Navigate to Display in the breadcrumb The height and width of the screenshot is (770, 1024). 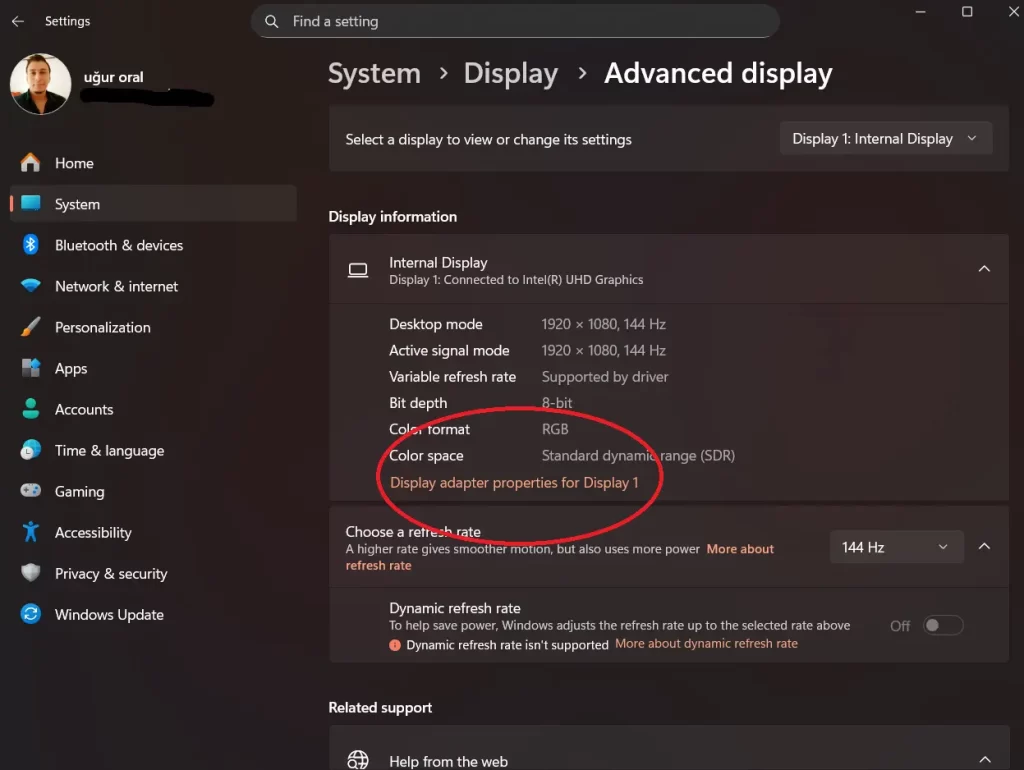point(510,73)
